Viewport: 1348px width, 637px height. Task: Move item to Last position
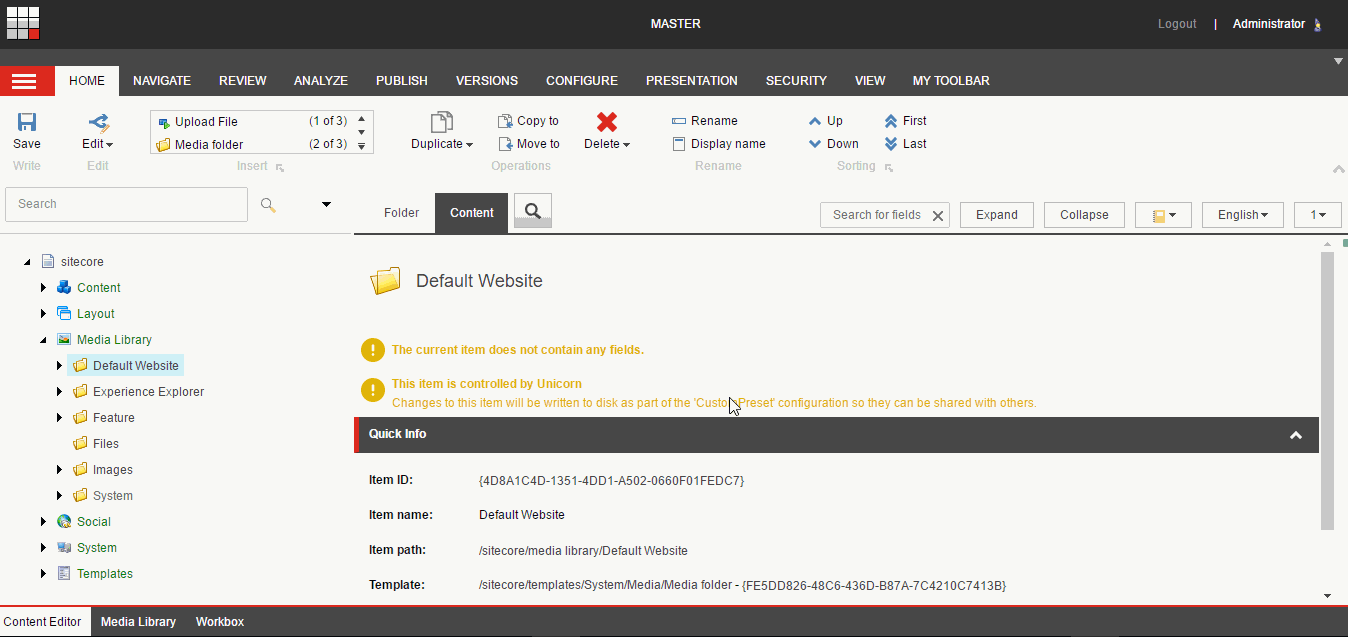(x=905, y=144)
